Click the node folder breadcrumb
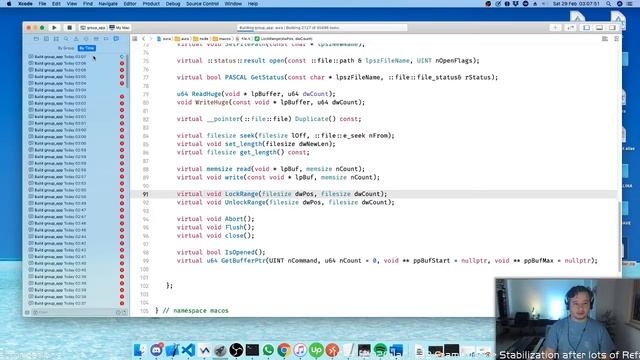Screen dimensions: 640x360 (x=200, y=39)
